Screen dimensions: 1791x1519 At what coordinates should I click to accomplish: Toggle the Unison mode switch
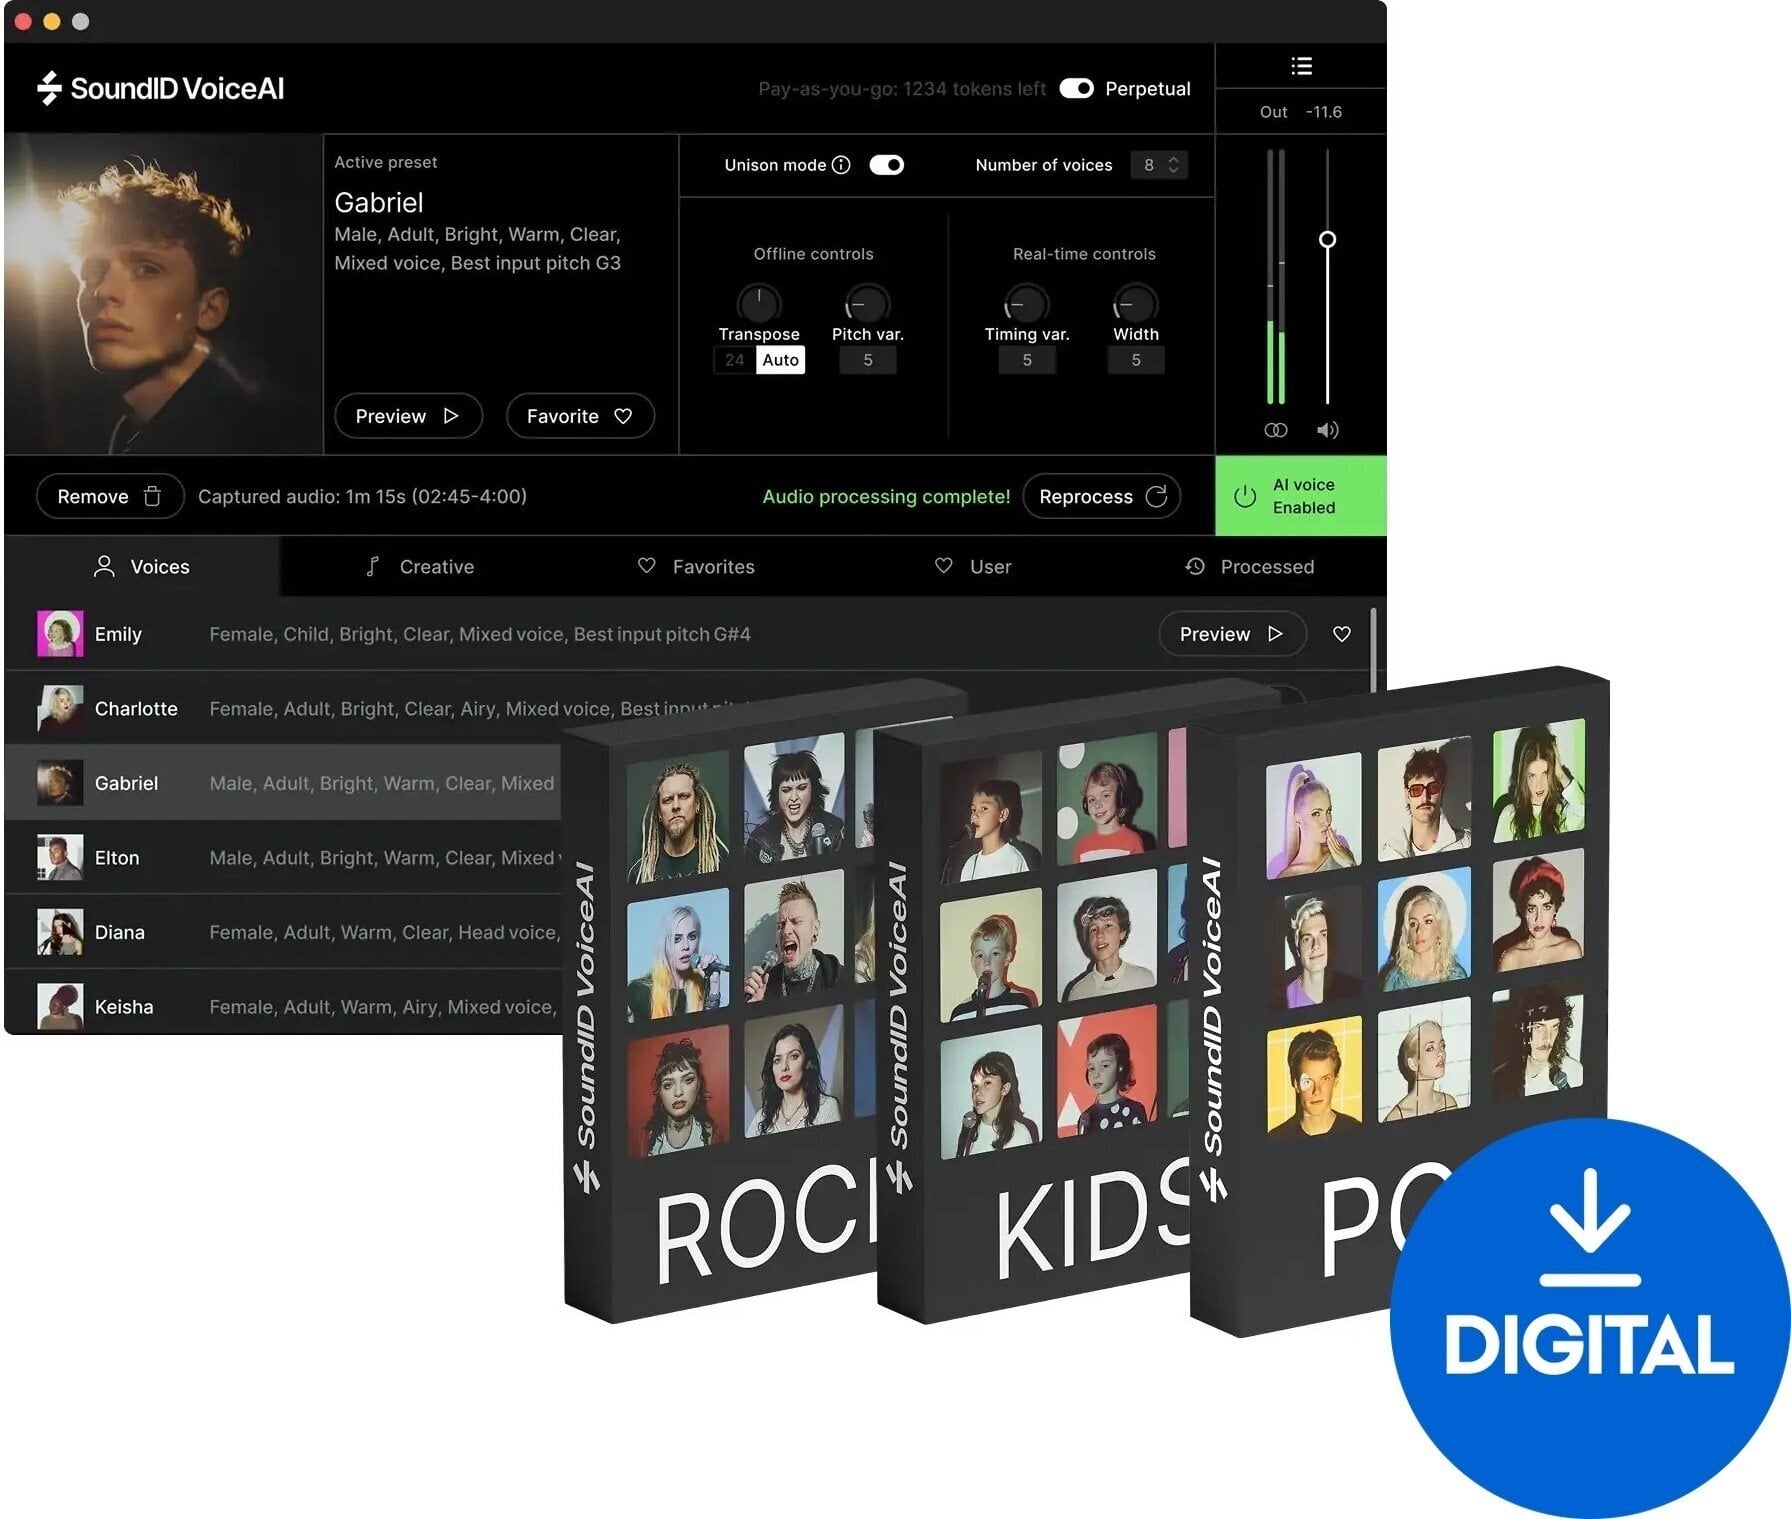coord(886,165)
